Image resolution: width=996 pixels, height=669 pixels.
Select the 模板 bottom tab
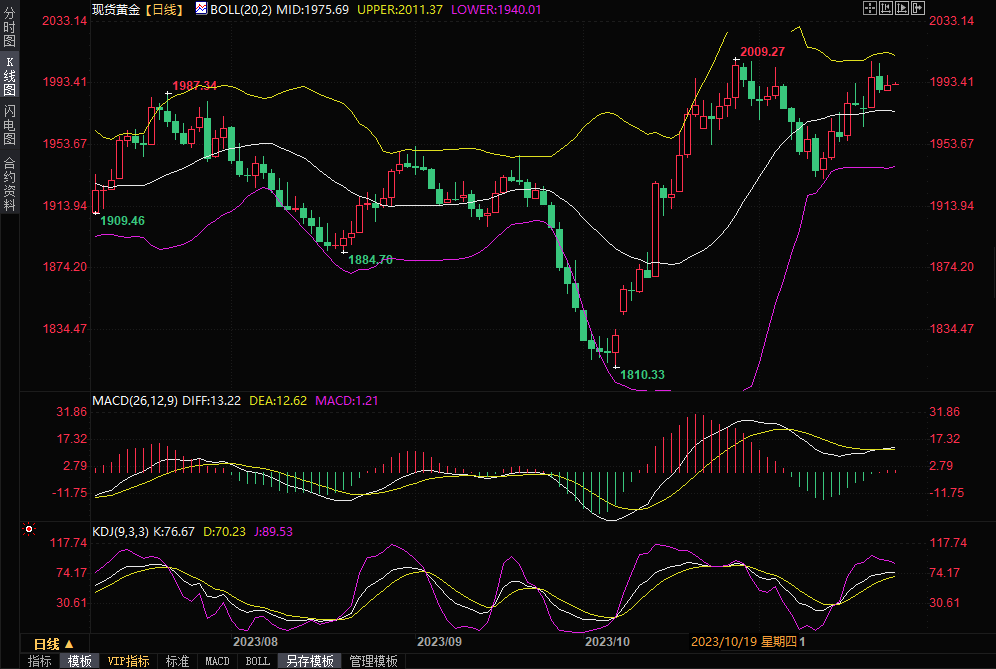coord(79,661)
